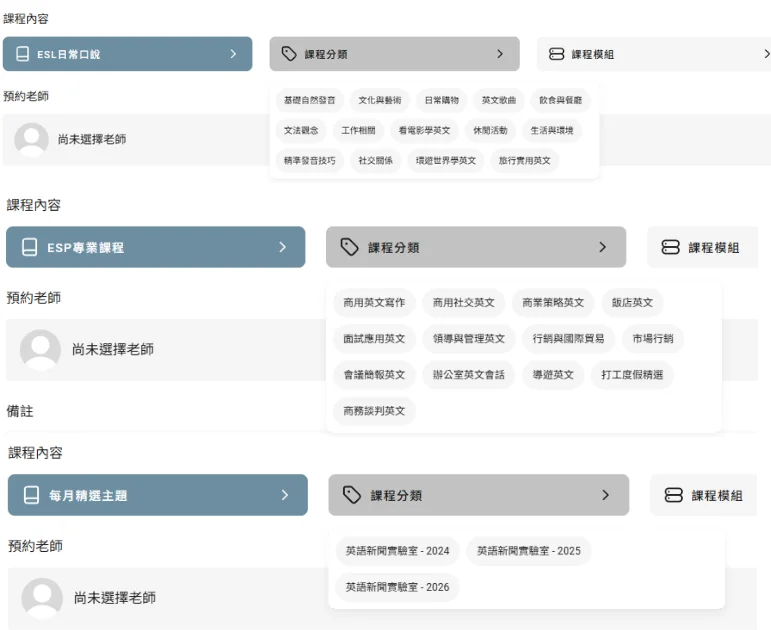The width and height of the screenshot is (771, 630).
Task: Select the 休閒活動 tag
Action: coord(490,130)
